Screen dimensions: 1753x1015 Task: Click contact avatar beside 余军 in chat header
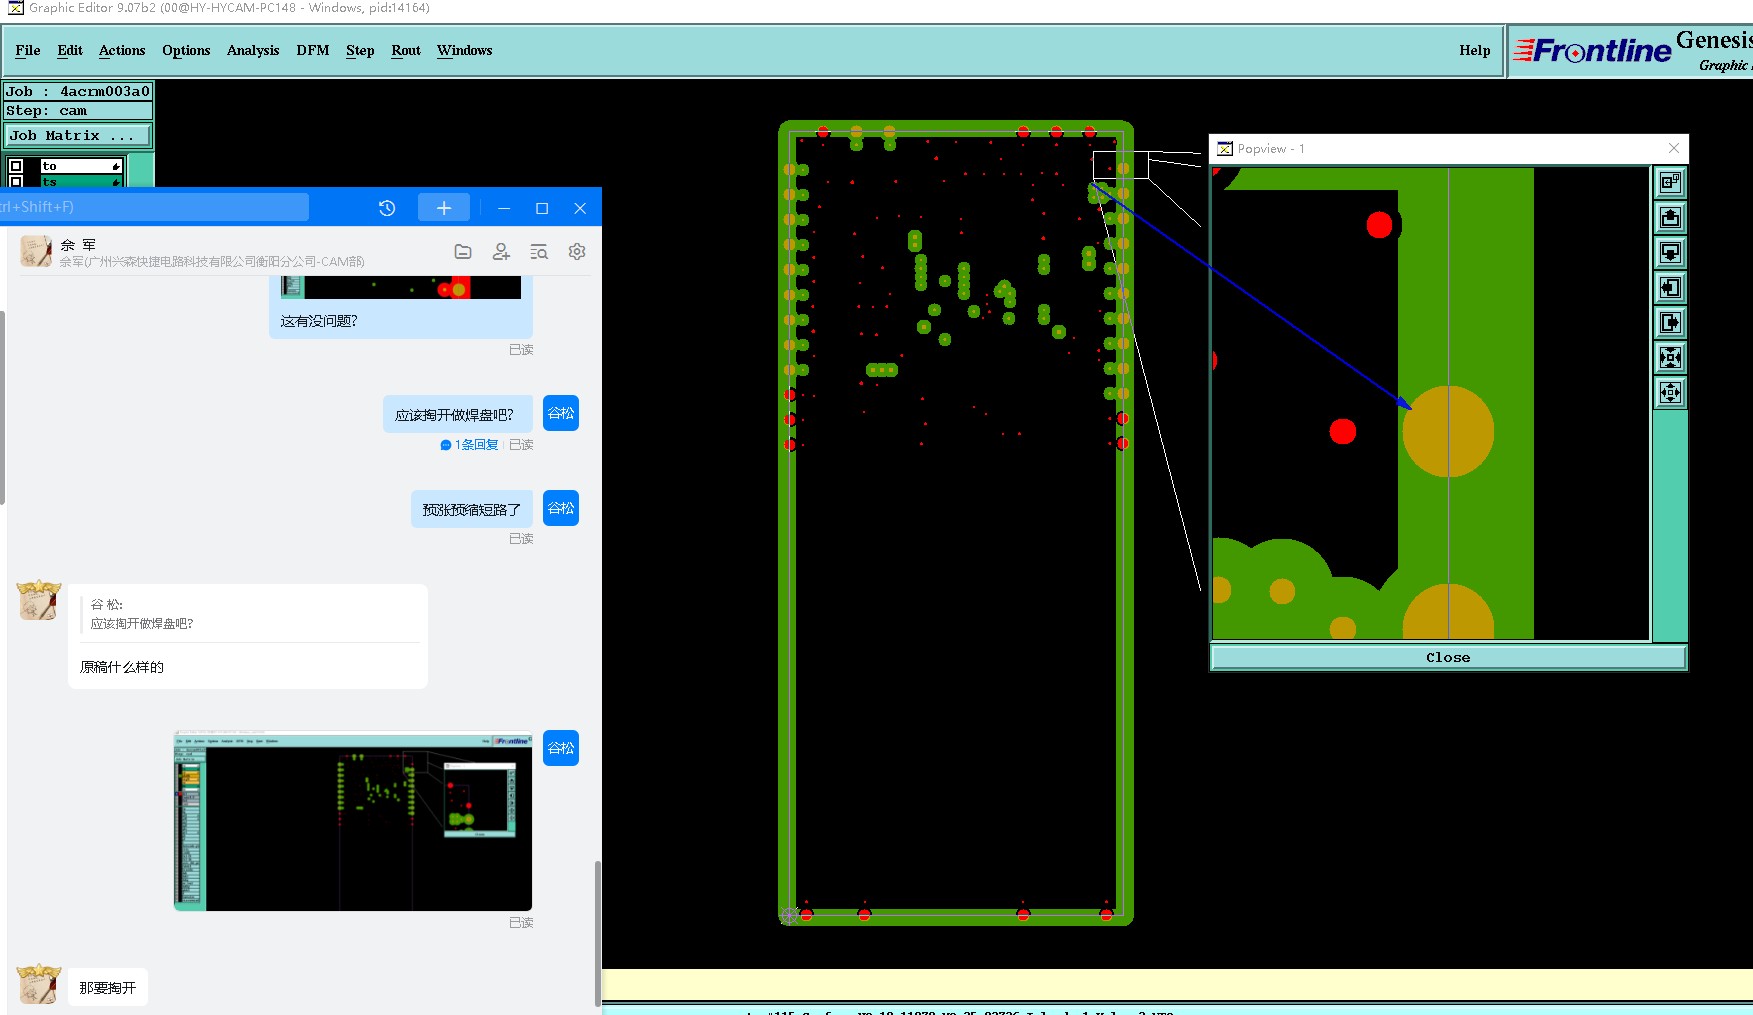[x=36, y=251]
